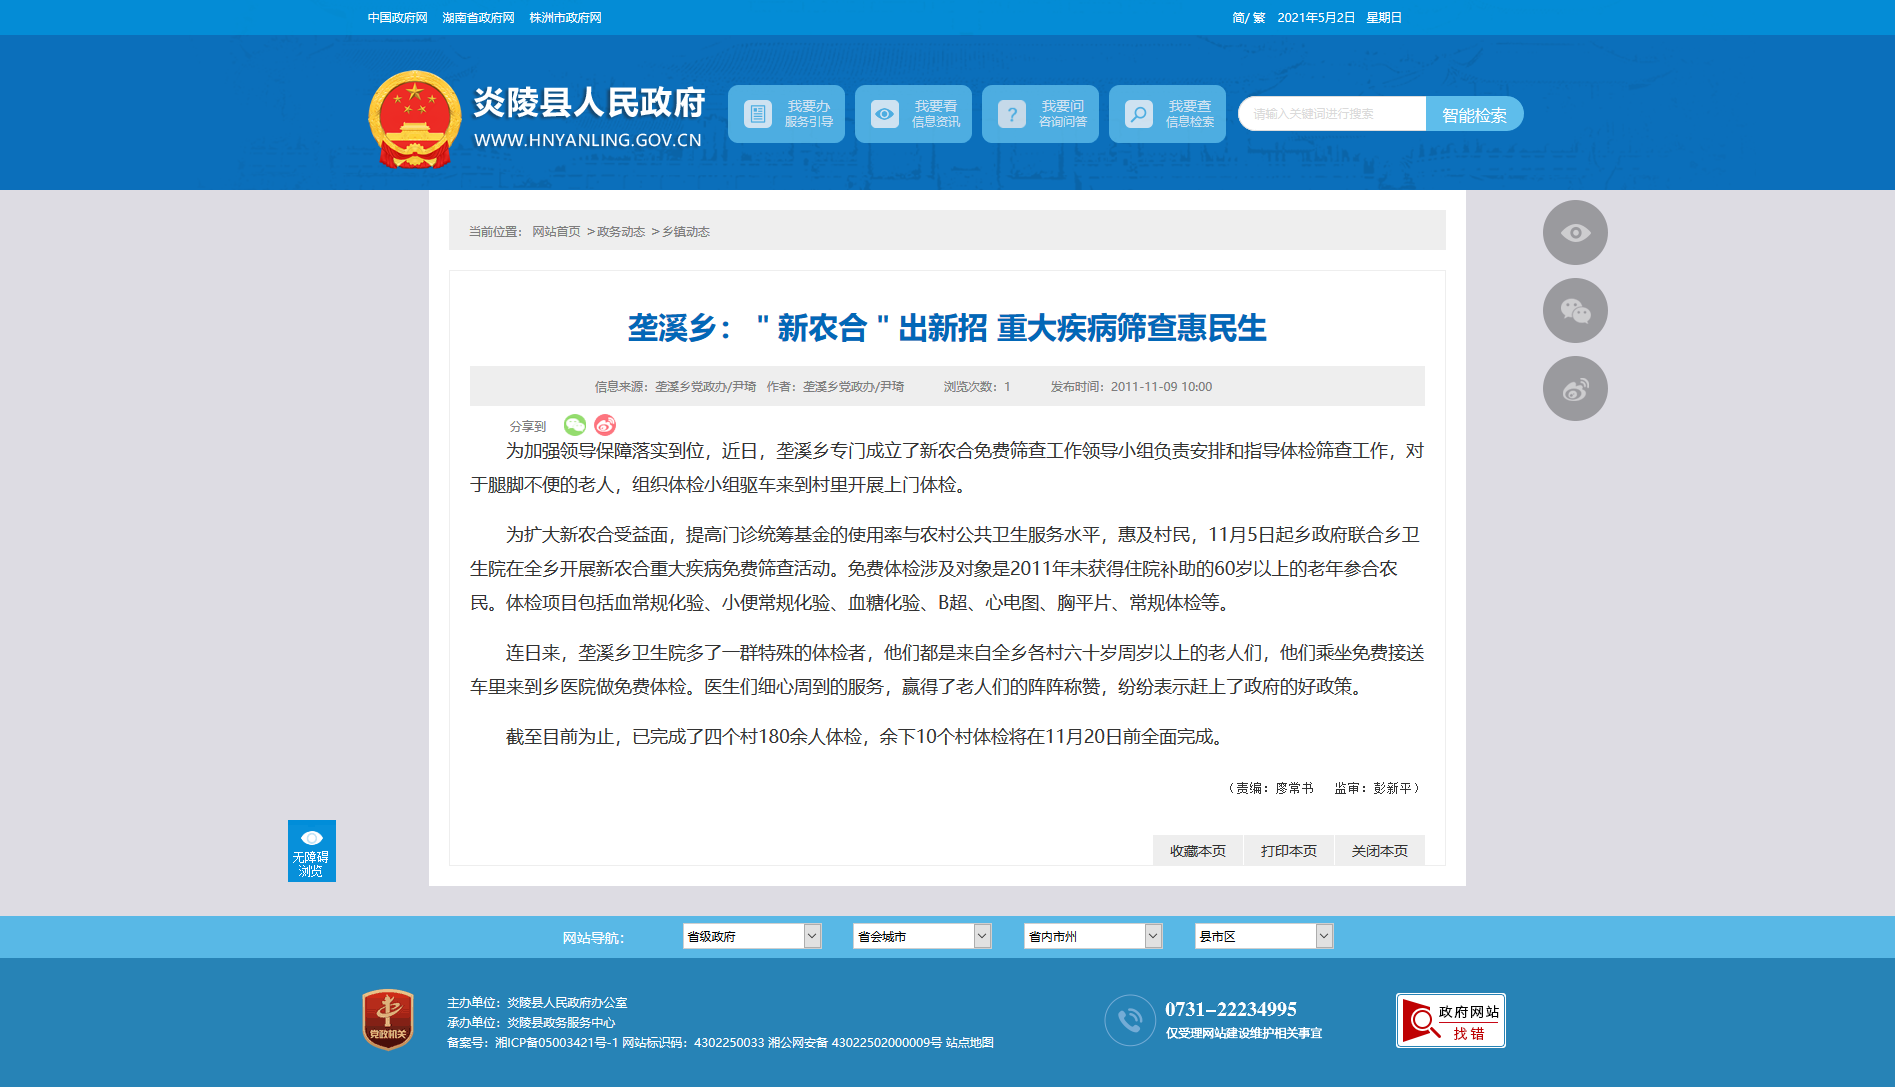Image resolution: width=1895 pixels, height=1087 pixels.
Task: Click the keyword search input field
Action: [x=1331, y=114]
